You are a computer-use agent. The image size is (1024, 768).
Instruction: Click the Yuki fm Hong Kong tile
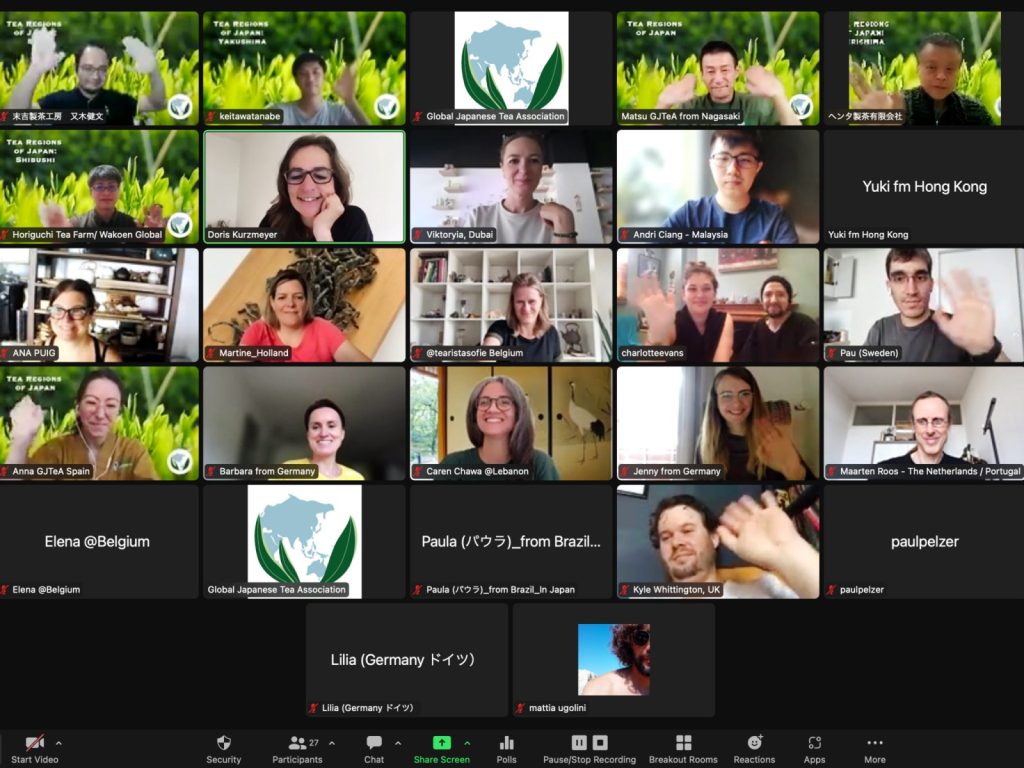[x=924, y=187]
